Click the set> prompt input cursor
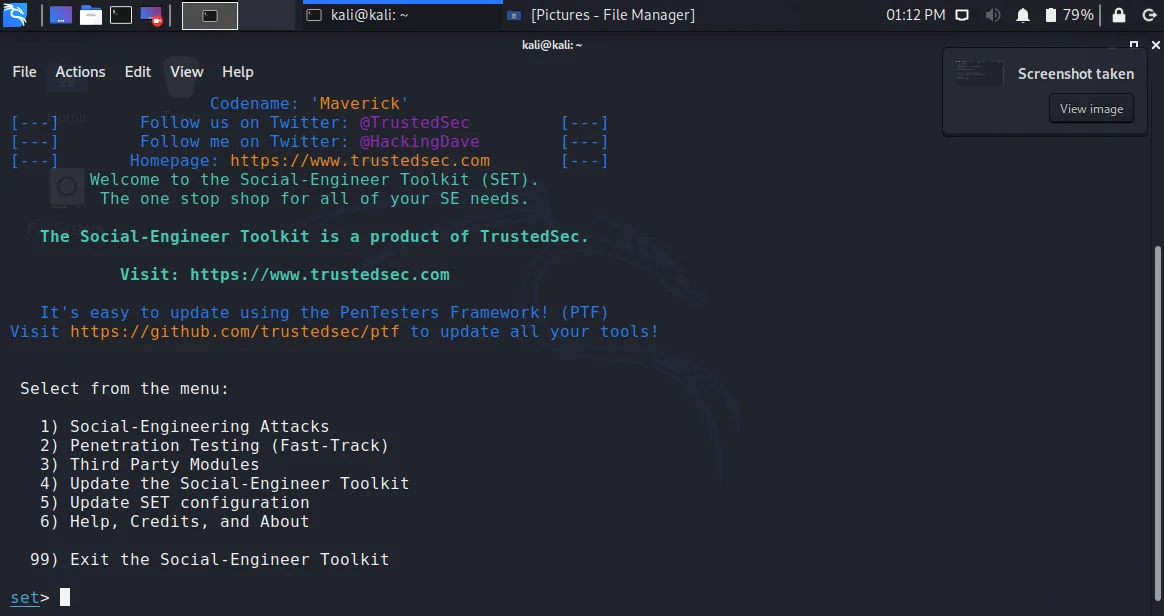The width and height of the screenshot is (1164, 616). coord(65,597)
